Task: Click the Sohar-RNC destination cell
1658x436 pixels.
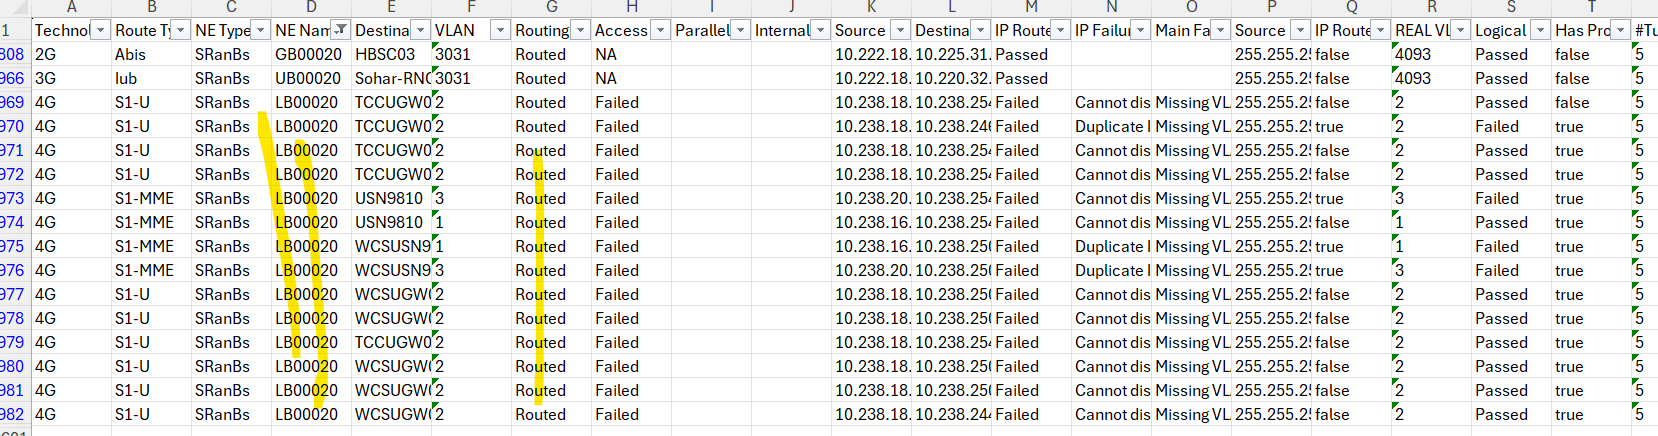Action: (x=391, y=78)
